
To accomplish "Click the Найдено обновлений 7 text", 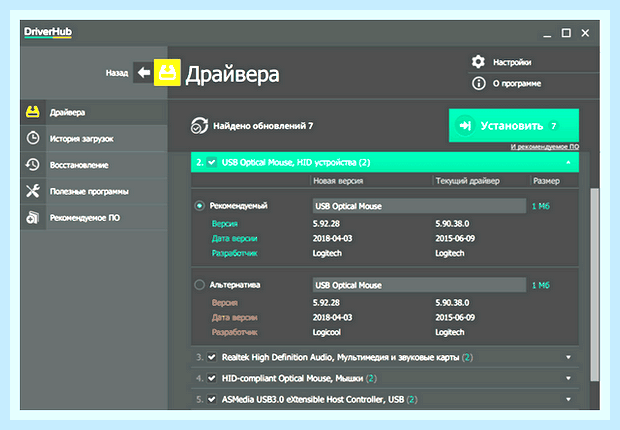I will tap(263, 126).
